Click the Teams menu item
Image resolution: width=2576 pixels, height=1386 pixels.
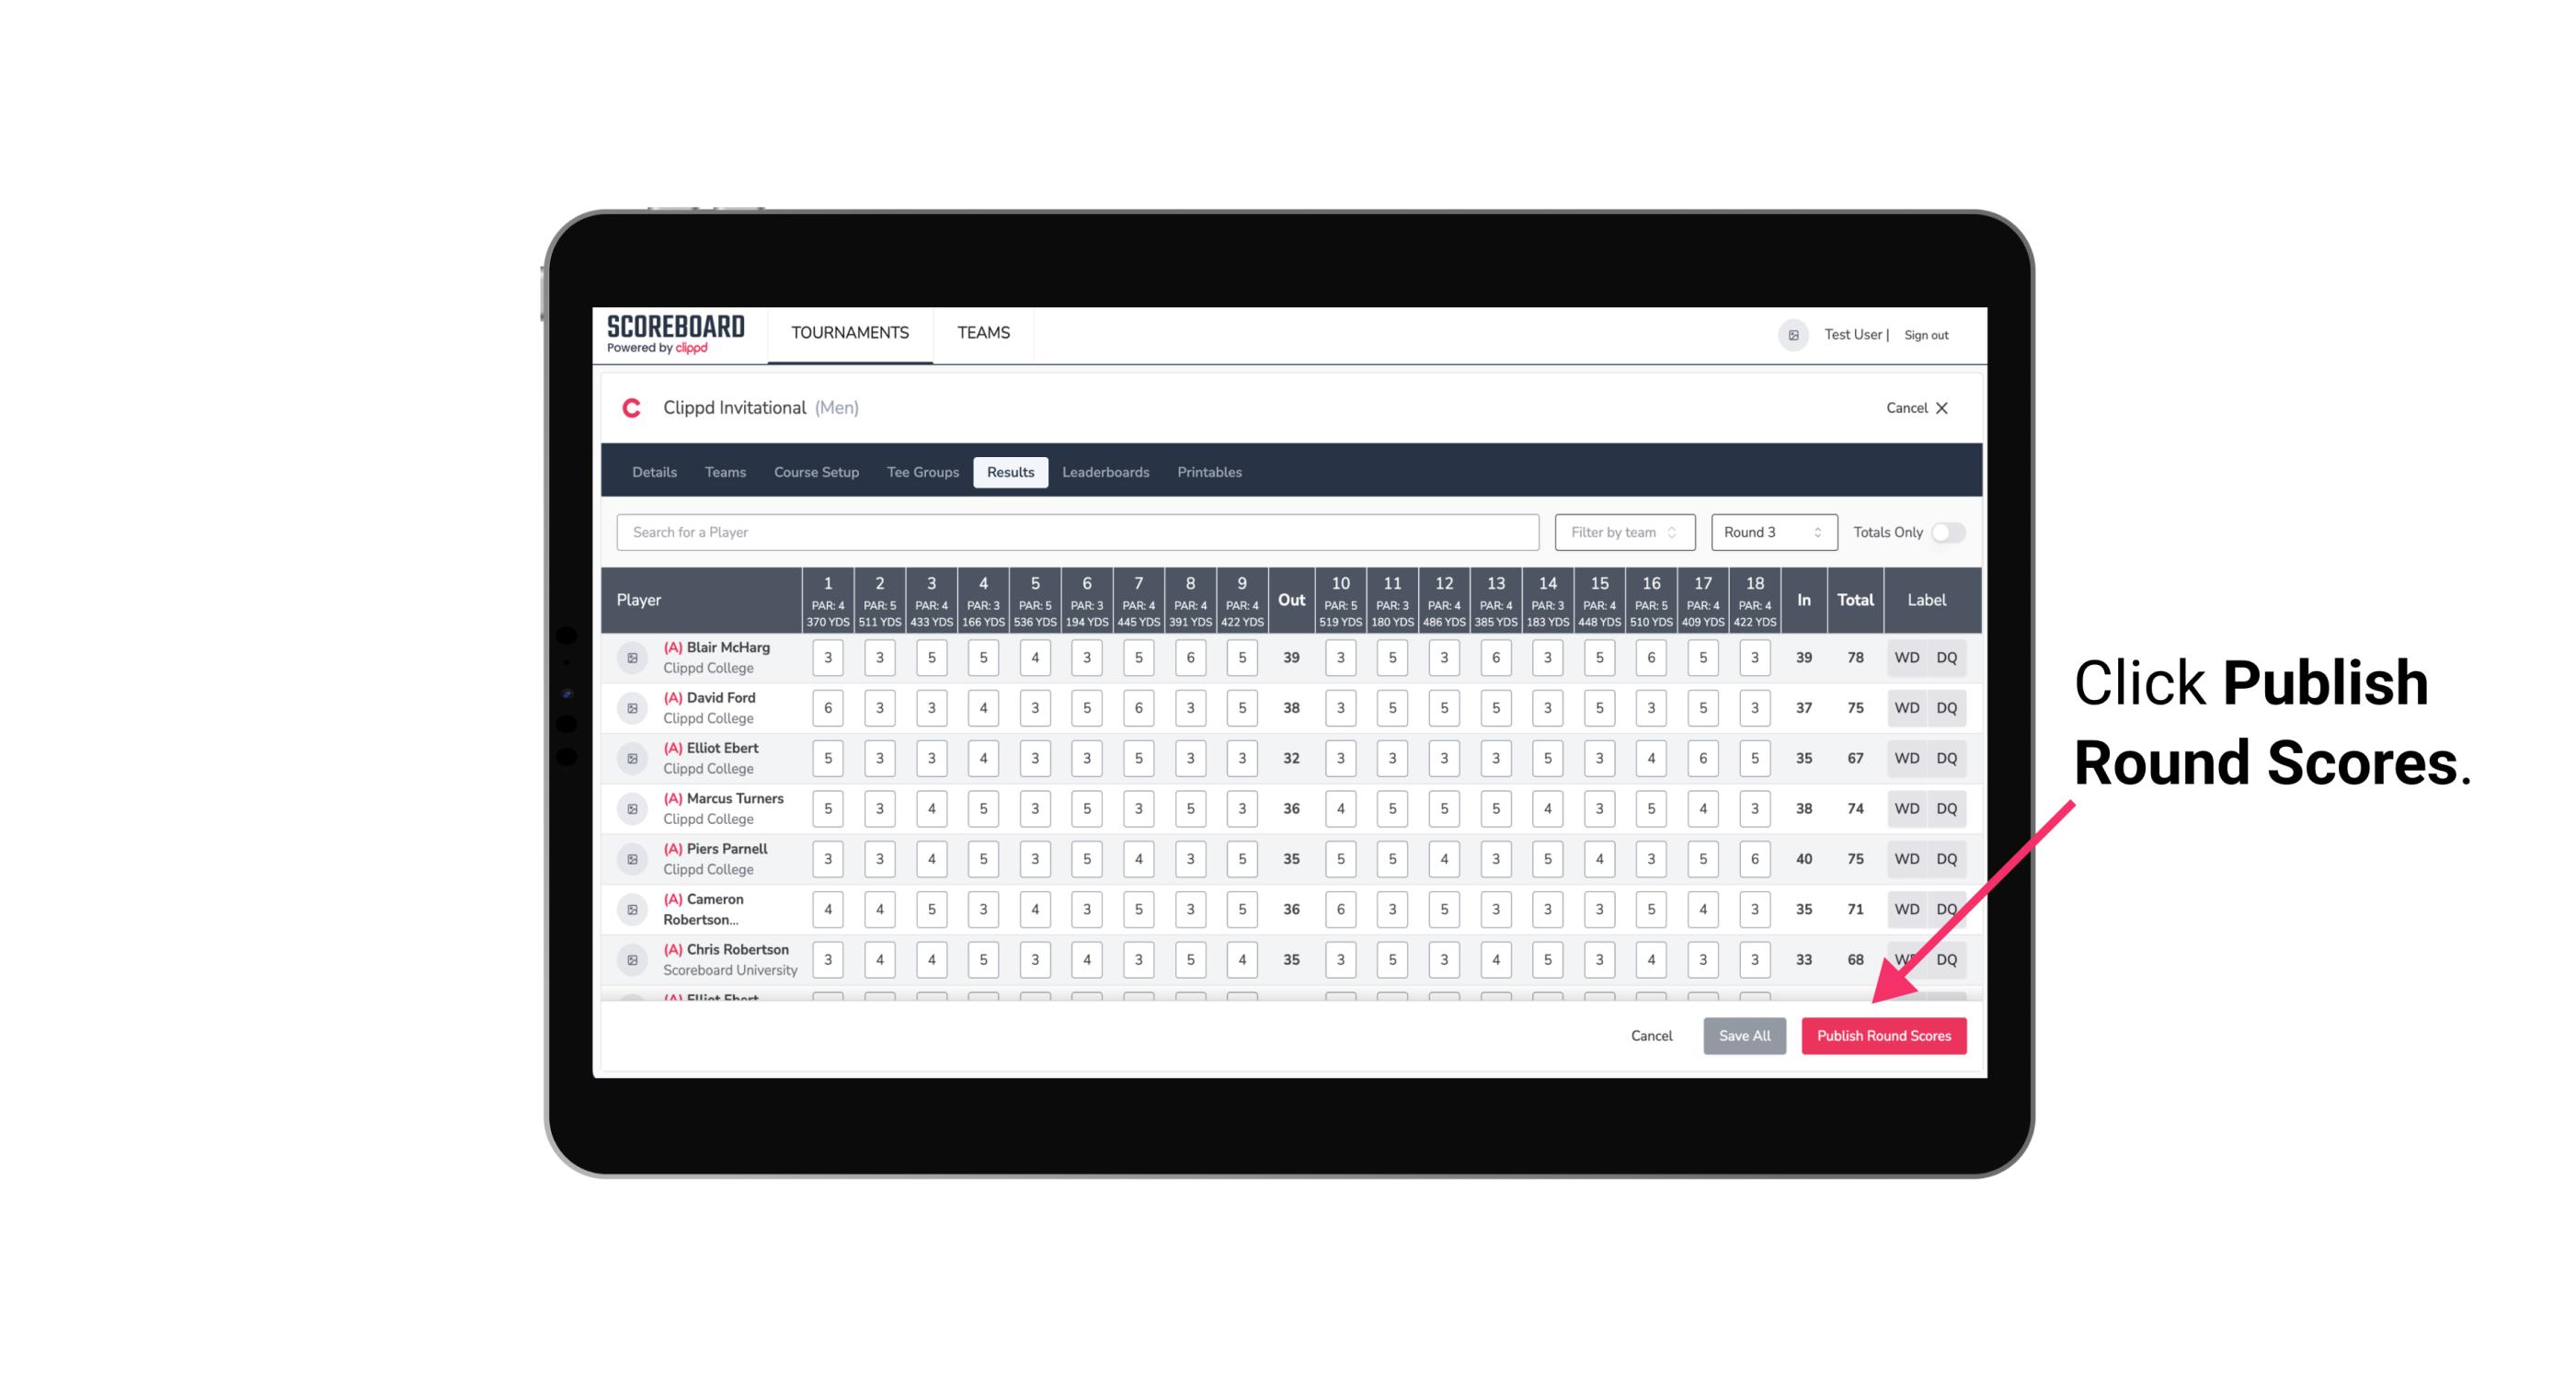984,333
